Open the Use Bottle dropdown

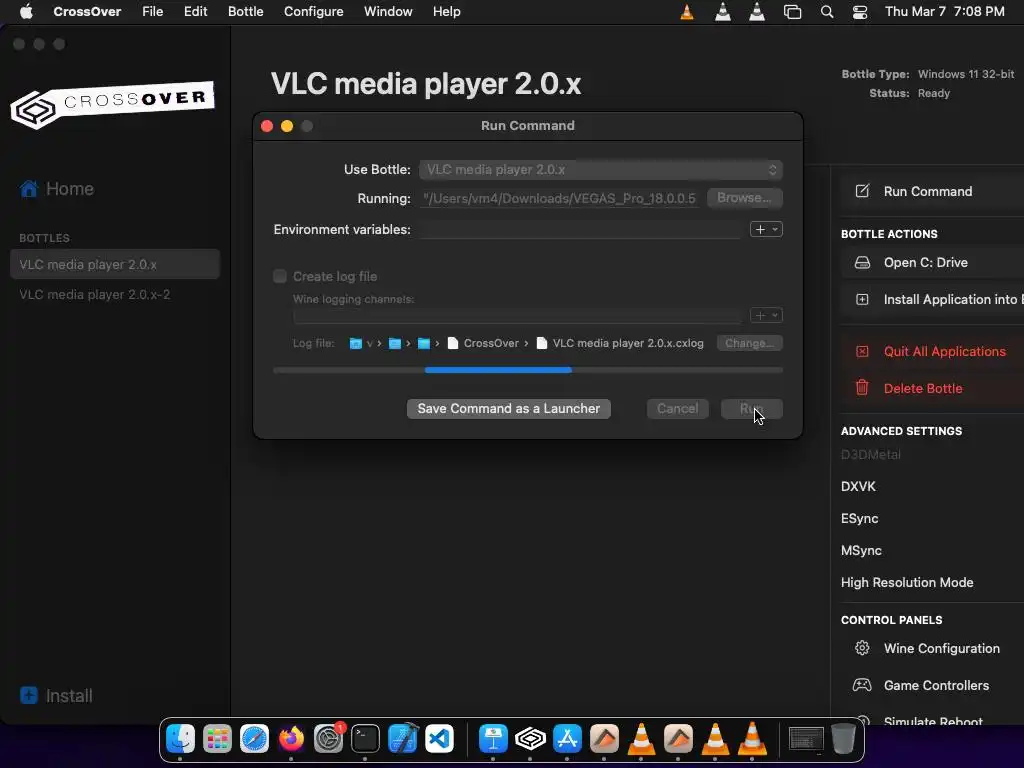click(601, 170)
